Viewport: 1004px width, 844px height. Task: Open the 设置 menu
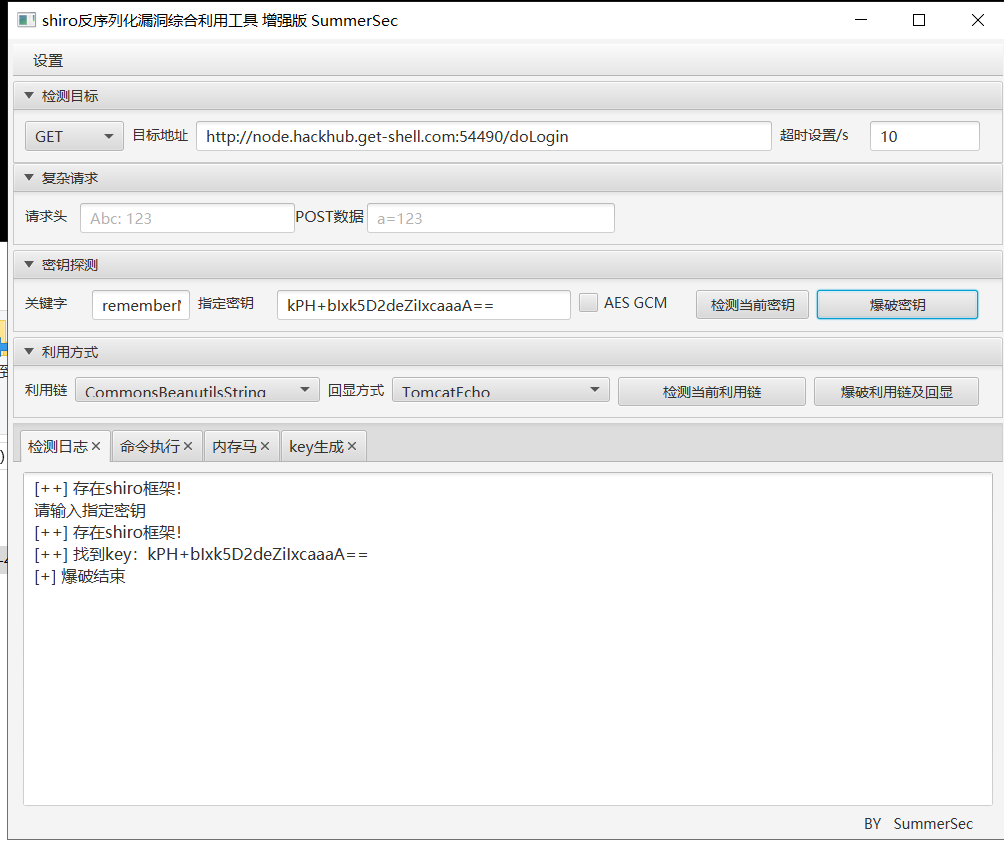pos(48,60)
